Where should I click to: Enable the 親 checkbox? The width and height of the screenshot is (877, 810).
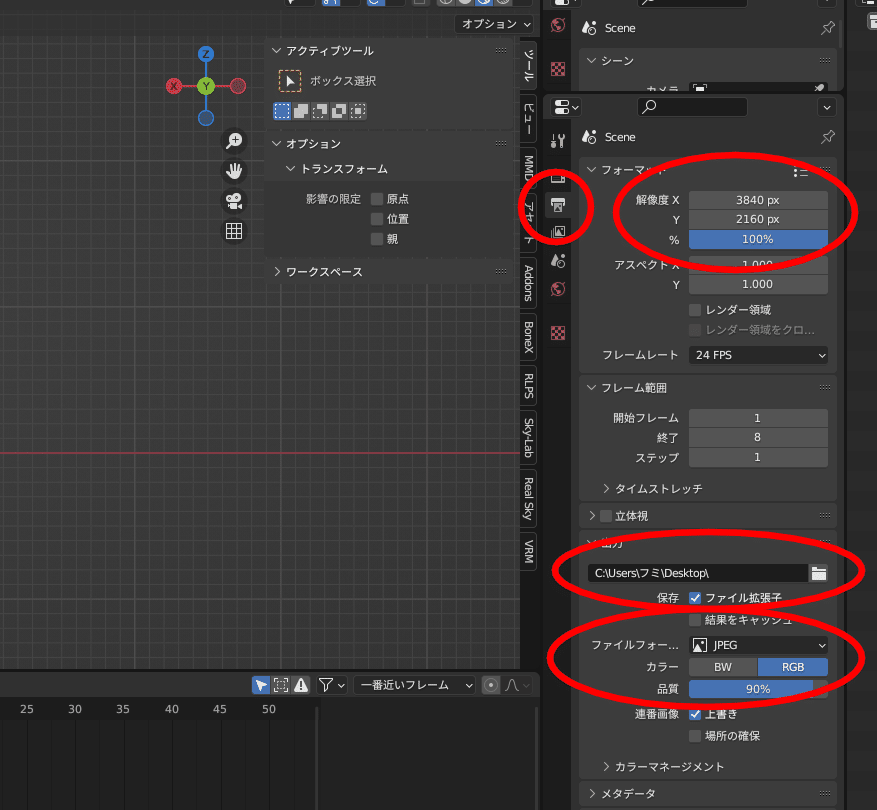pos(377,239)
